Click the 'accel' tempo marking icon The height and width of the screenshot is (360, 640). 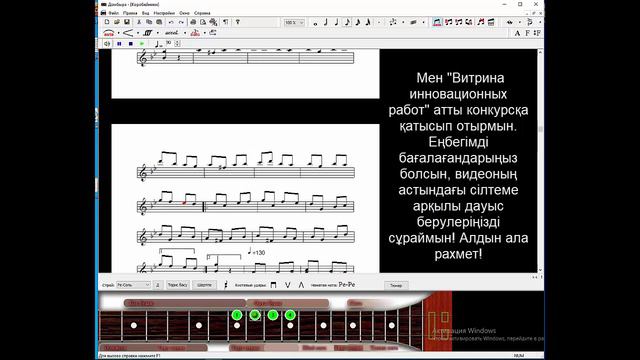pos(171,33)
